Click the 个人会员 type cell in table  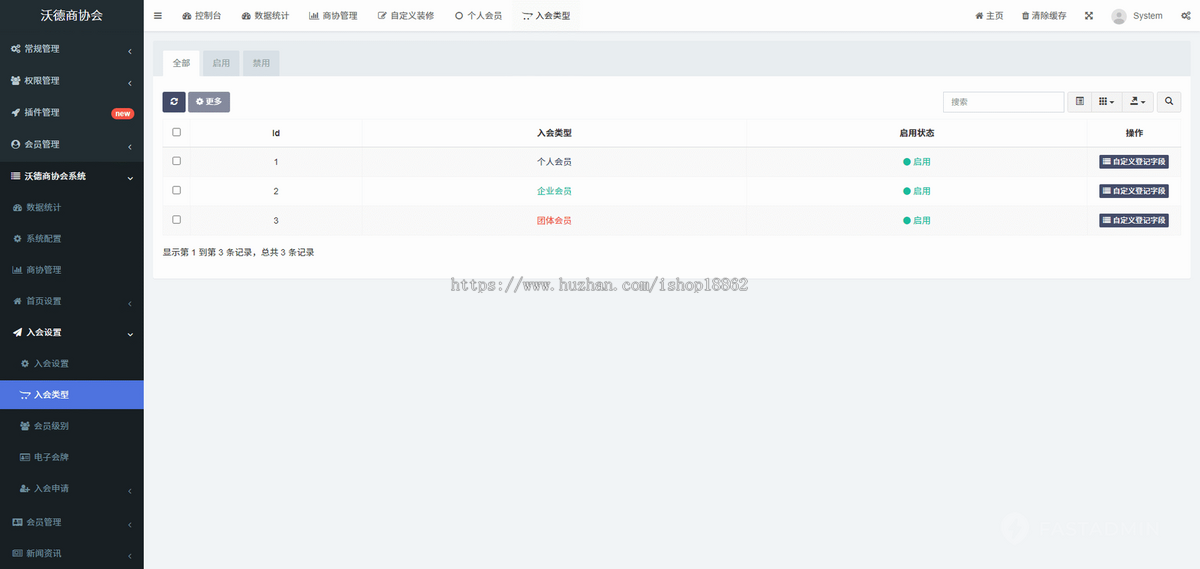pos(554,161)
